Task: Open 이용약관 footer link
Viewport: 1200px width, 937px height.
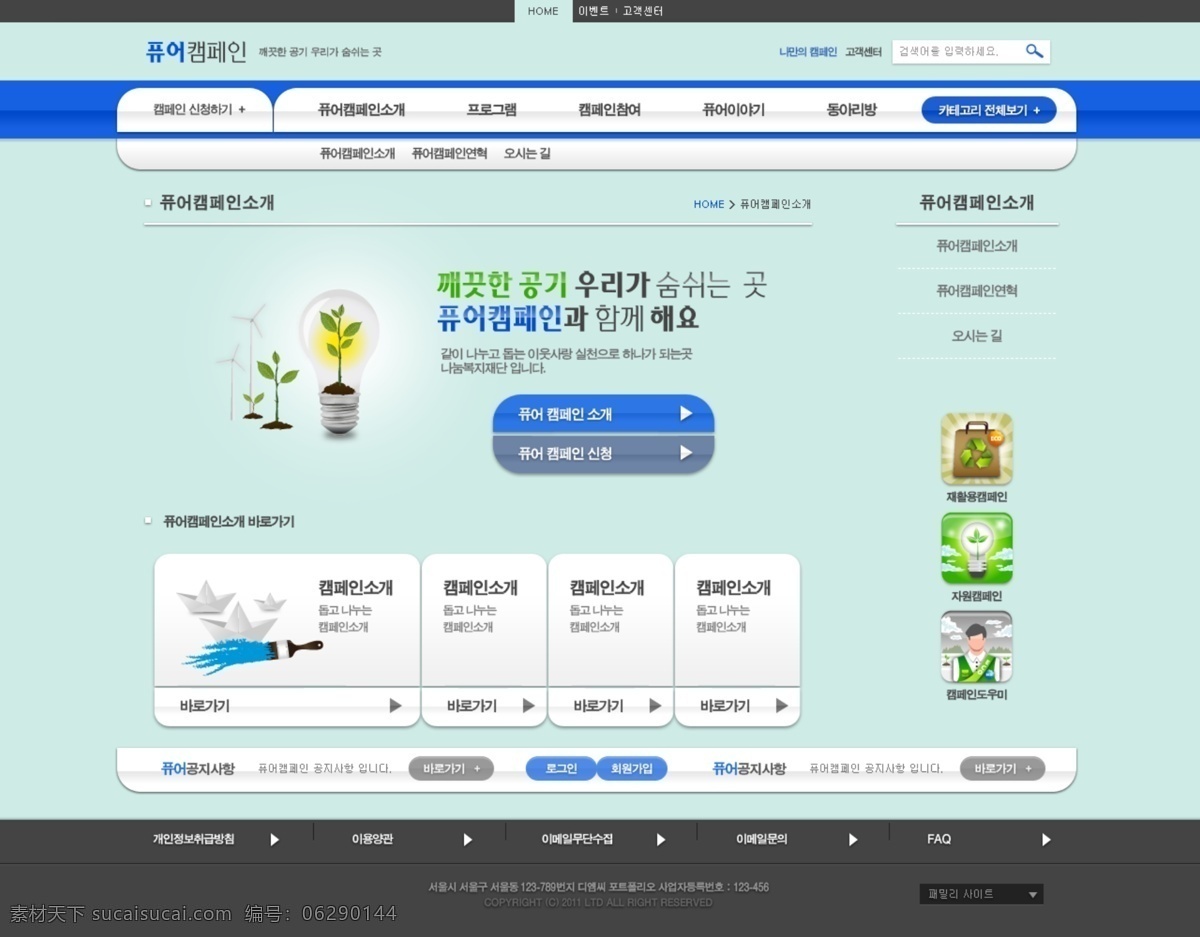Action: click(372, 840)
